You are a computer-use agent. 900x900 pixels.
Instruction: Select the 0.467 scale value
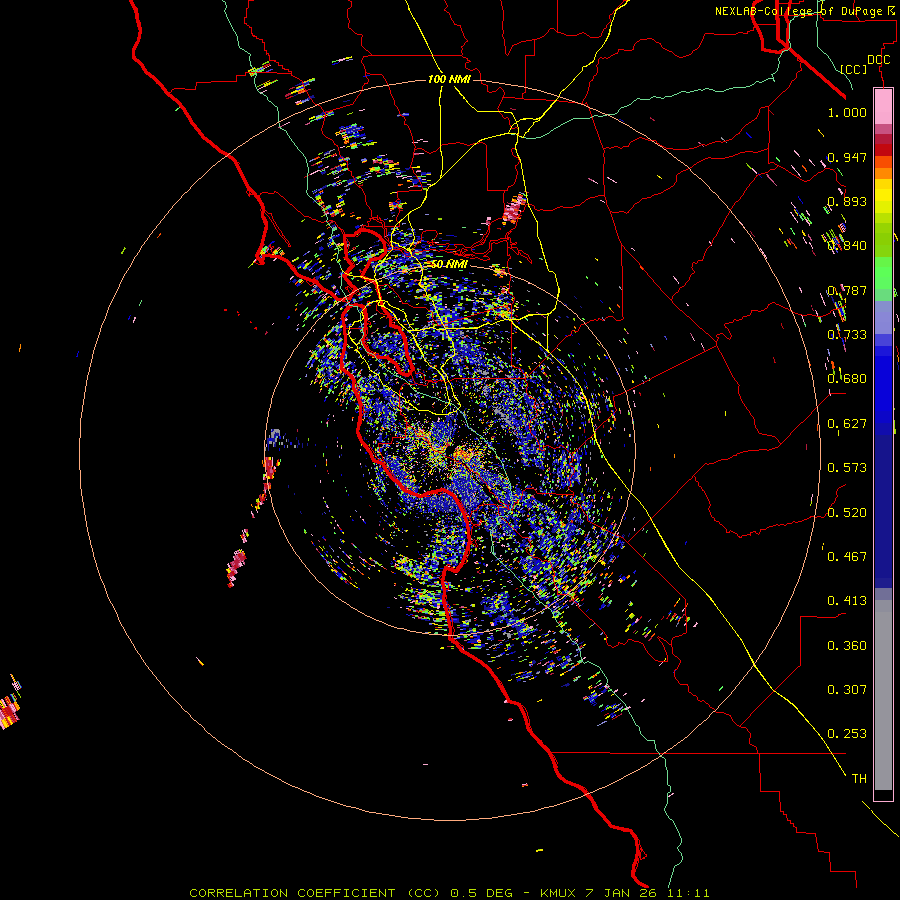(847, 557)
